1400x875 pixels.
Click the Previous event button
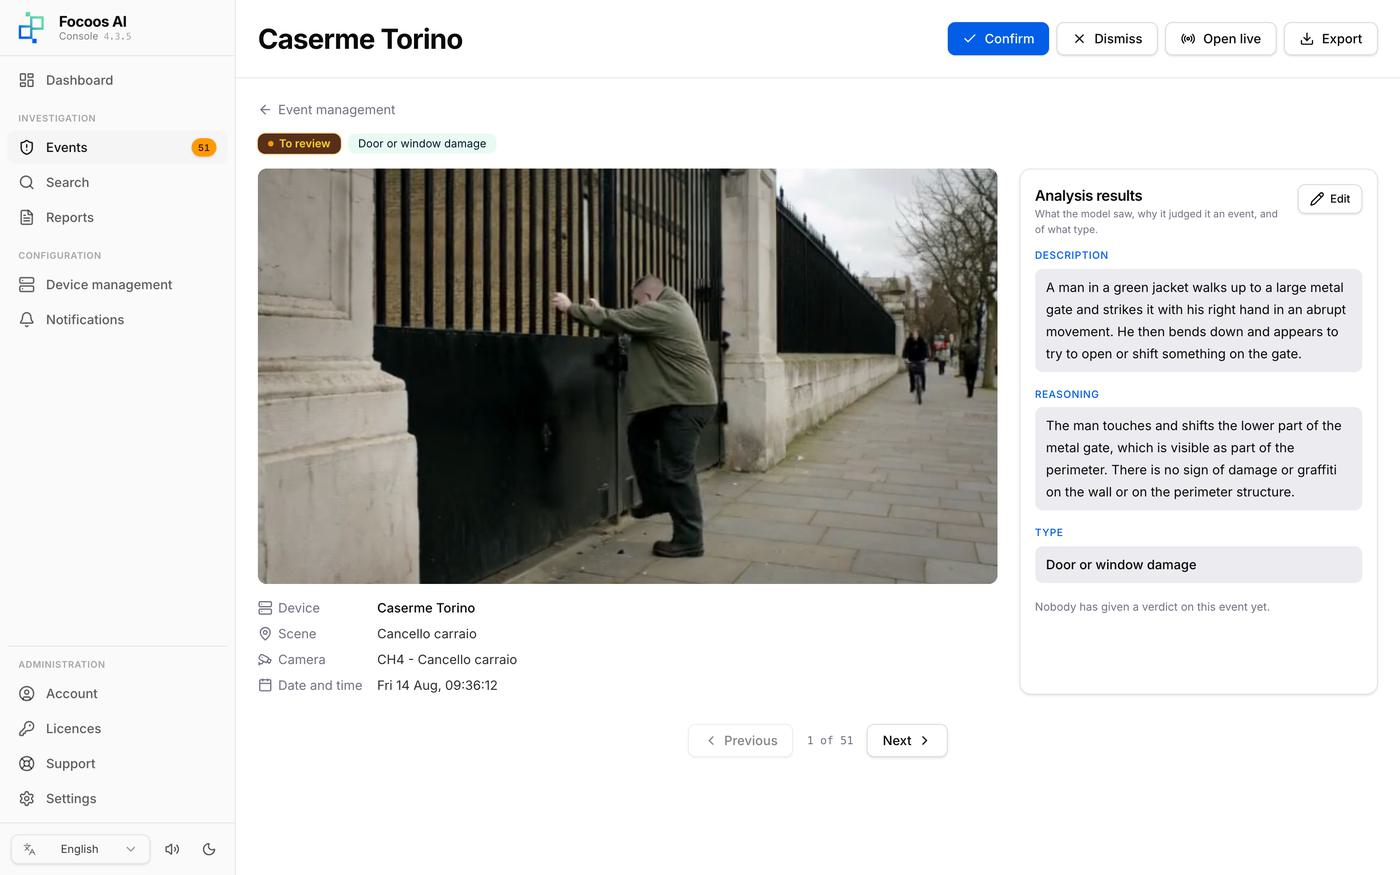(740, 741)
